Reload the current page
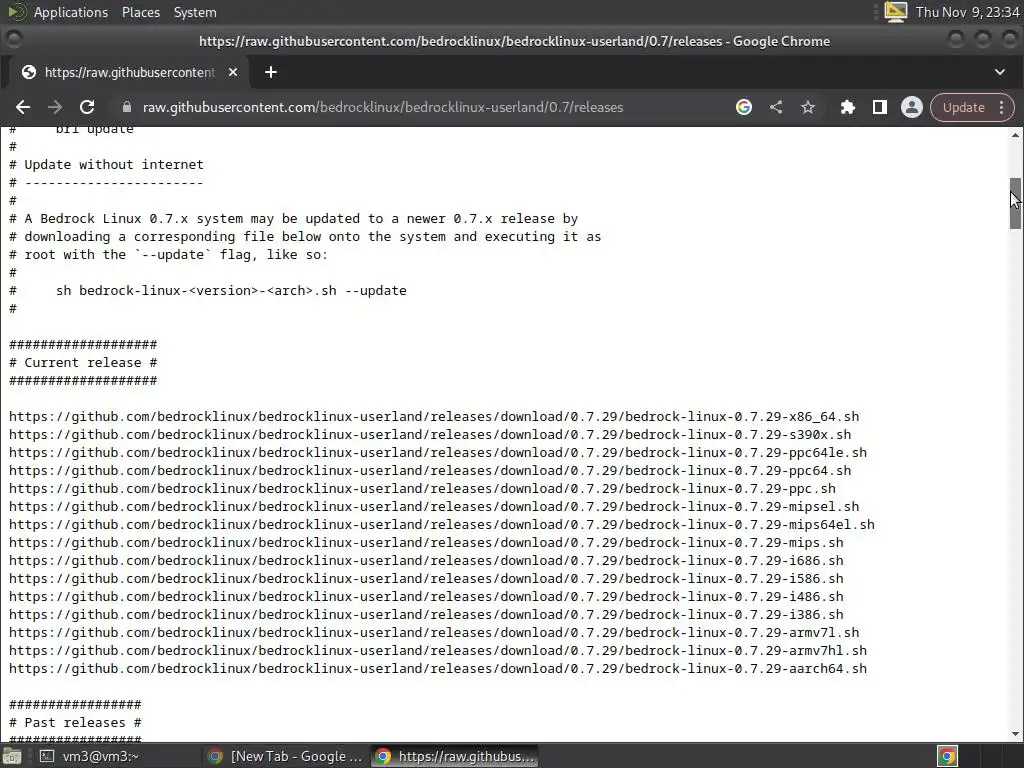The height and width of the screenshot is (768, 1024). point(87,107)
